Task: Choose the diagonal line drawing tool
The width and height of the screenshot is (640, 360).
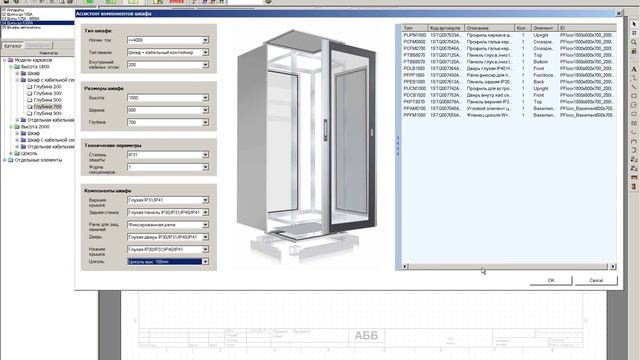Action: click(x=634, y=87)
